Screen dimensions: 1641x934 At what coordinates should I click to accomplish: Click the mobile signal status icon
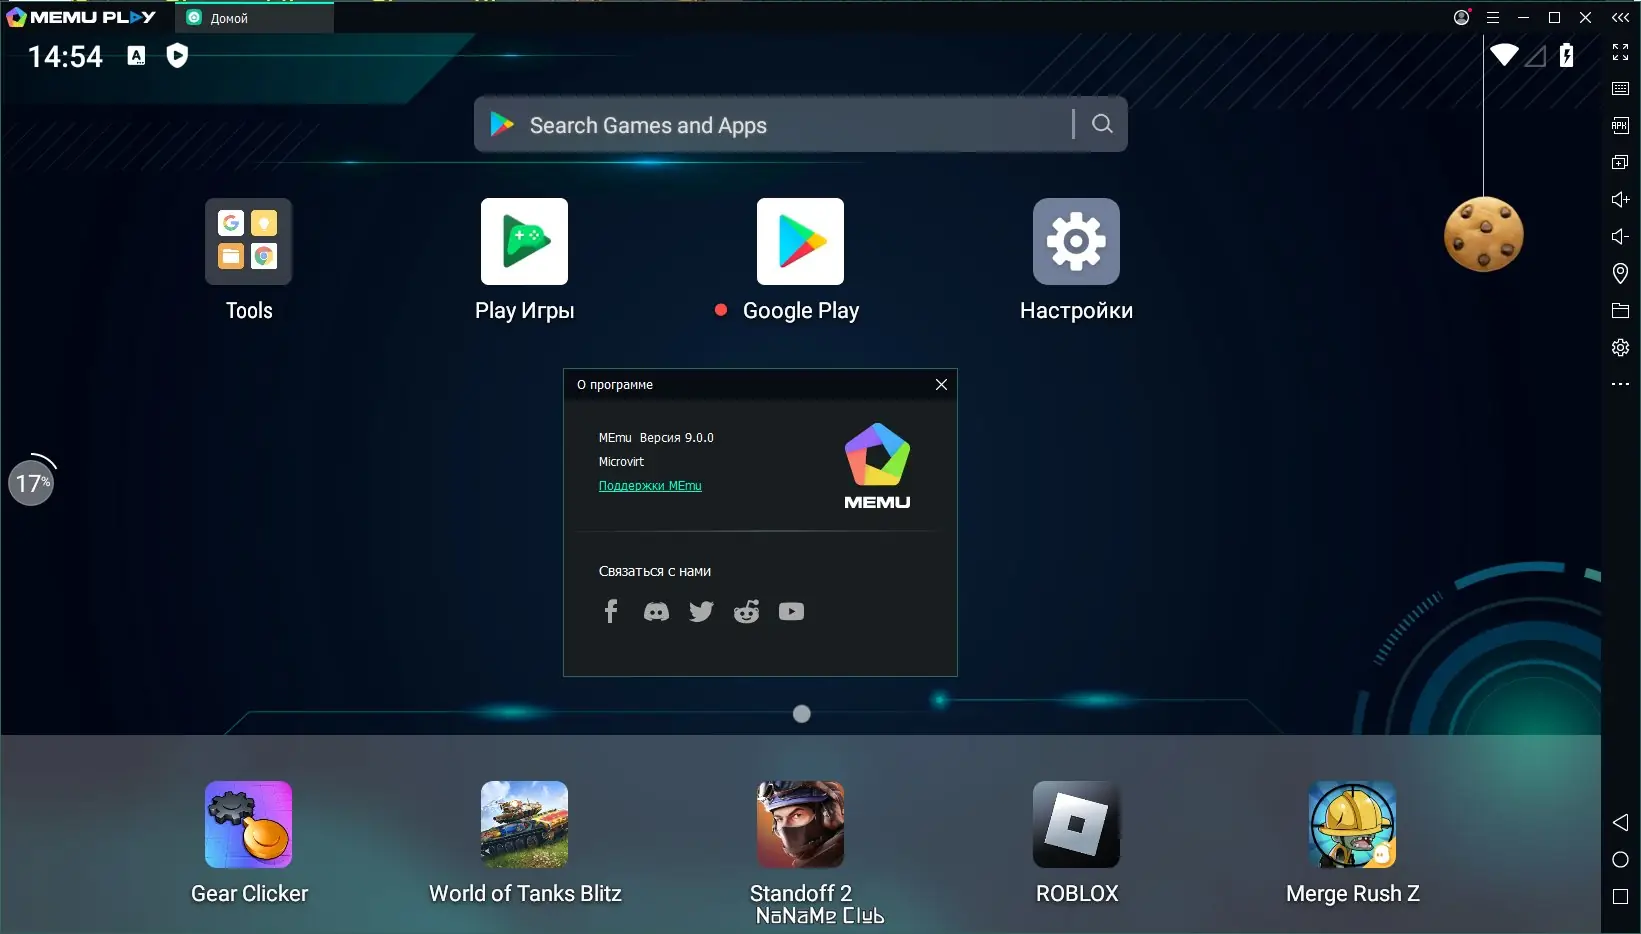click(x=1535, y=55)
